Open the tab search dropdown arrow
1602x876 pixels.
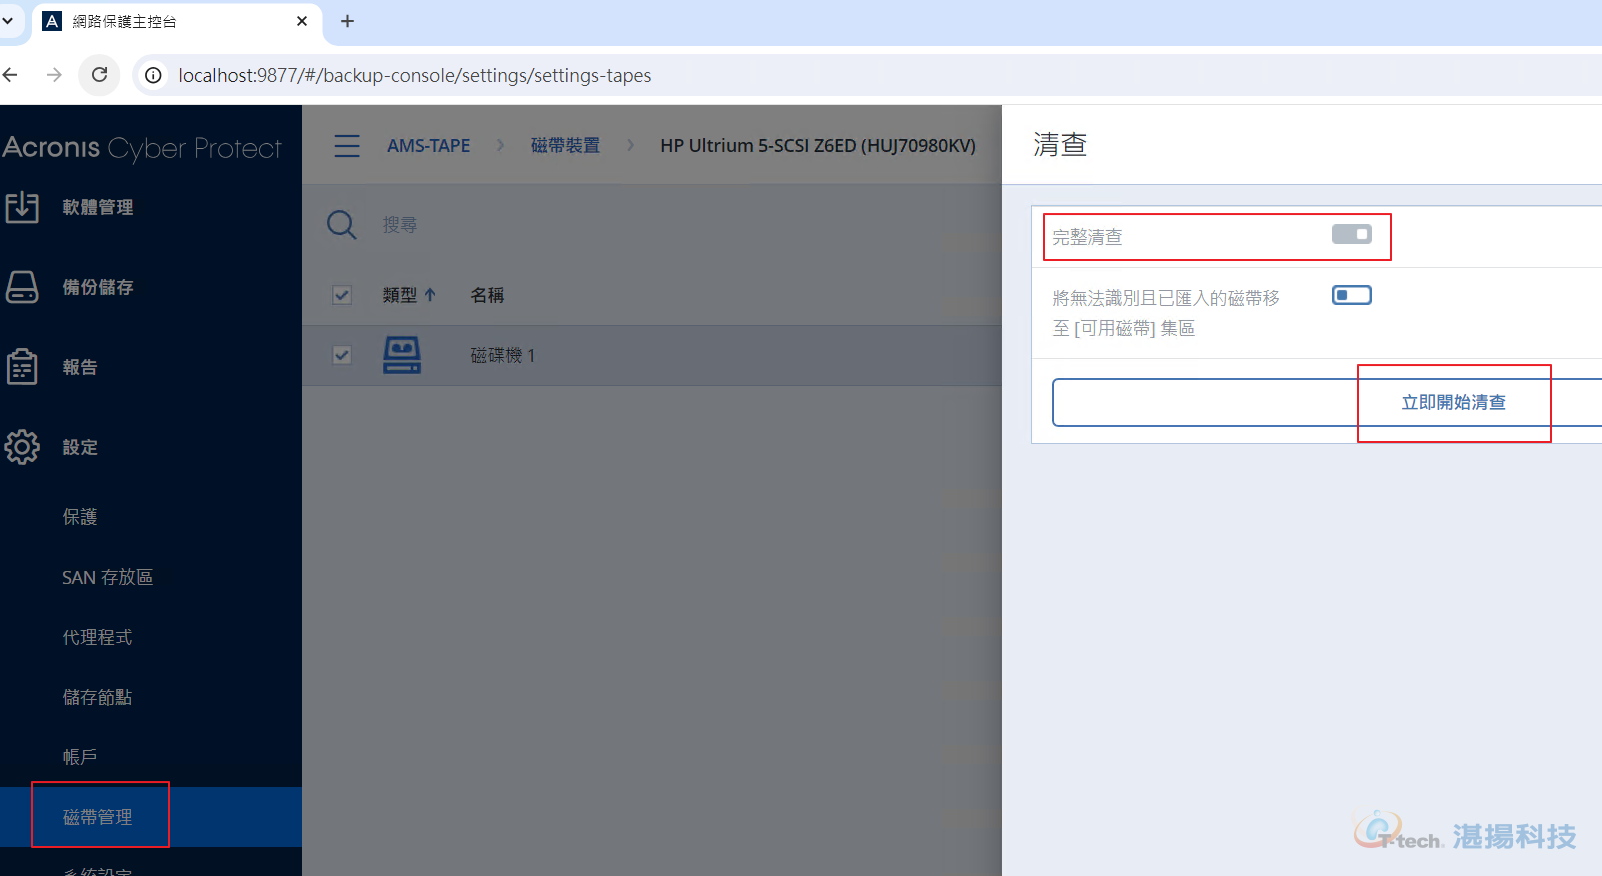pos(8,21)
